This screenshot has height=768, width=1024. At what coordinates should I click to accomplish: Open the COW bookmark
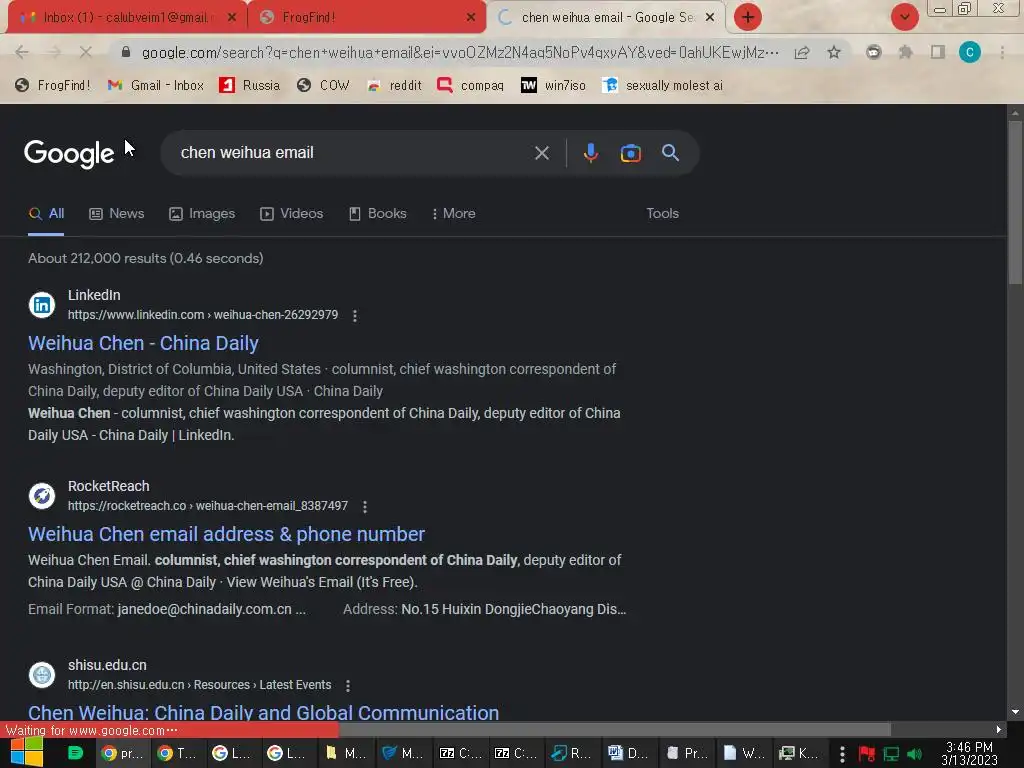point(323,86)
